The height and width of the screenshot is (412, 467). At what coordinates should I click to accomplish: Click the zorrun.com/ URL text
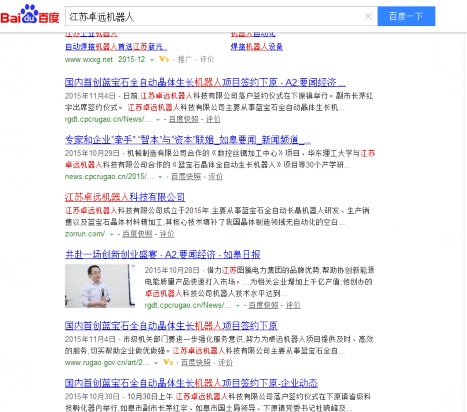click(x=85, y=234)
